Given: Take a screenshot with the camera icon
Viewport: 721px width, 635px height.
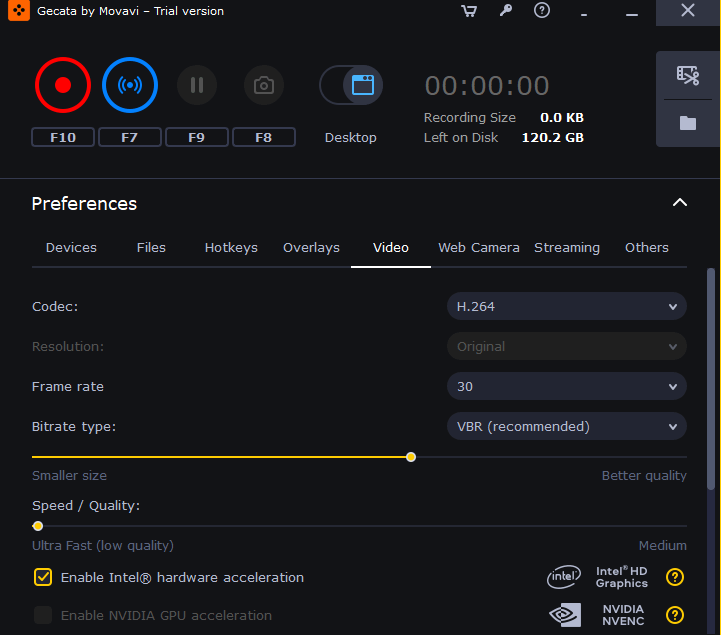Looking at the screenshot, I should click(x=264, y=85).
